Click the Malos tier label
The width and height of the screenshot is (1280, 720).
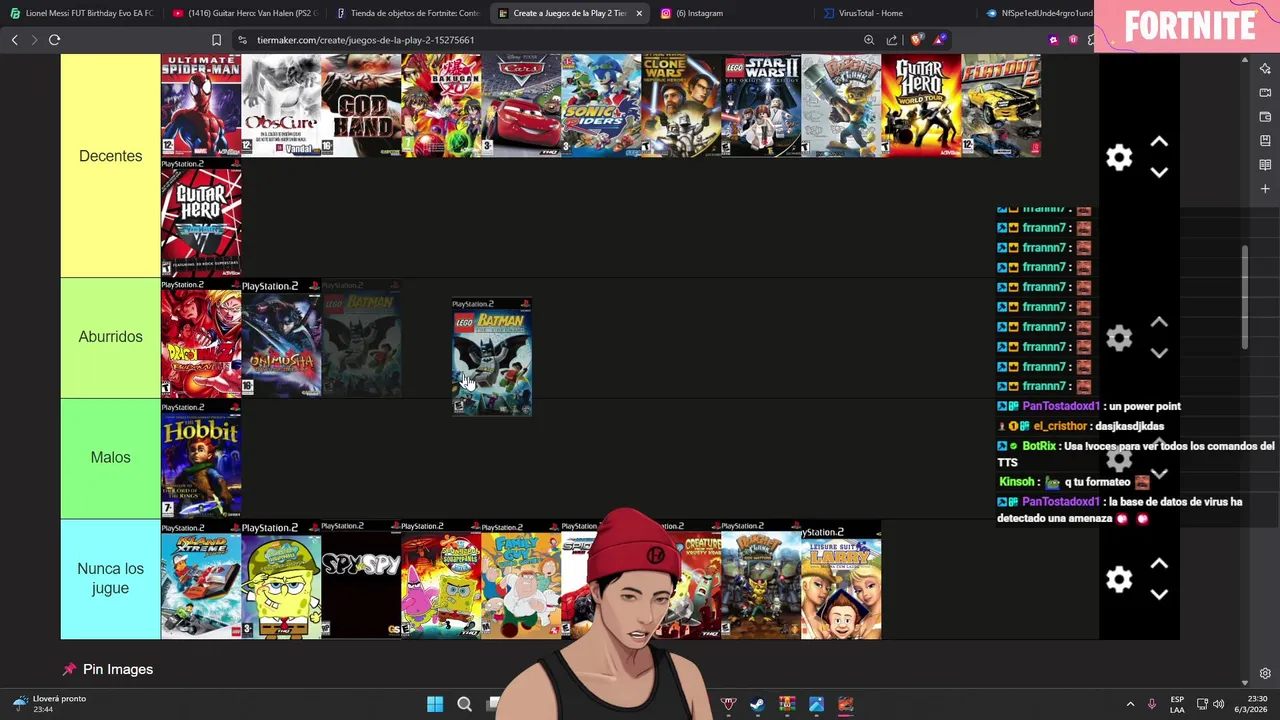(110, 457)
